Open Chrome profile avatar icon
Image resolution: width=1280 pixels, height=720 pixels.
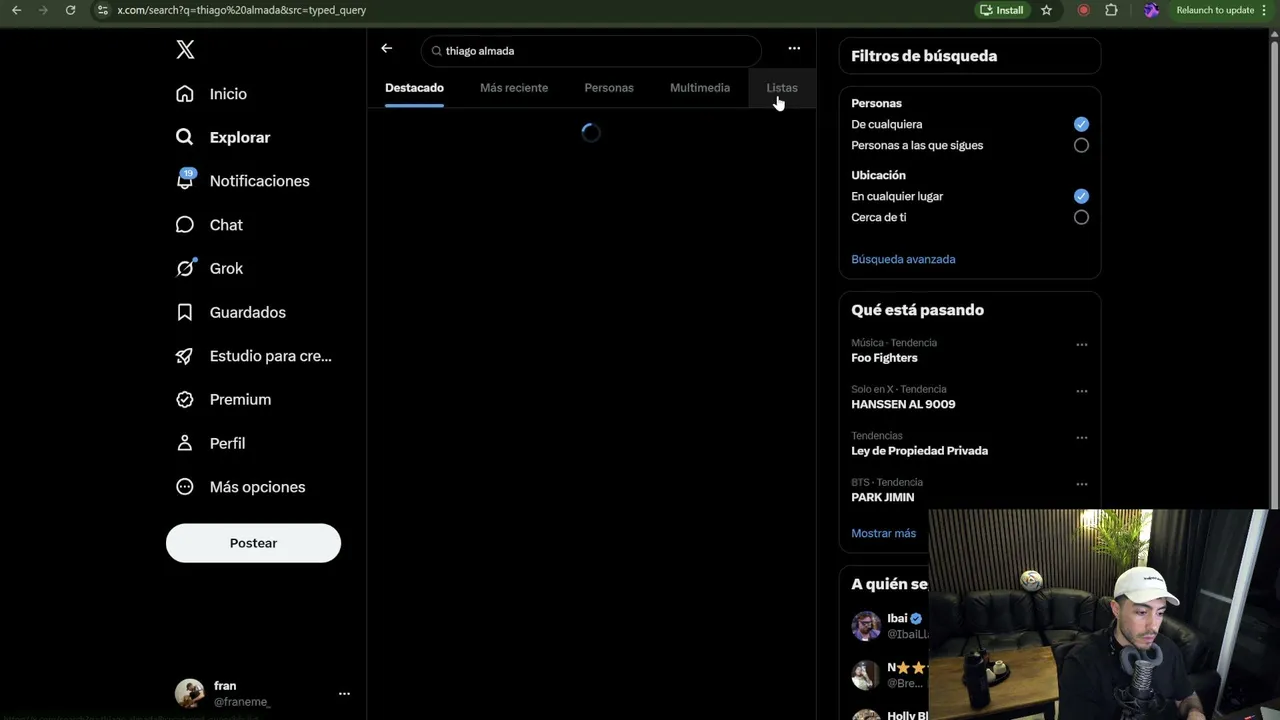(1151, 10)
